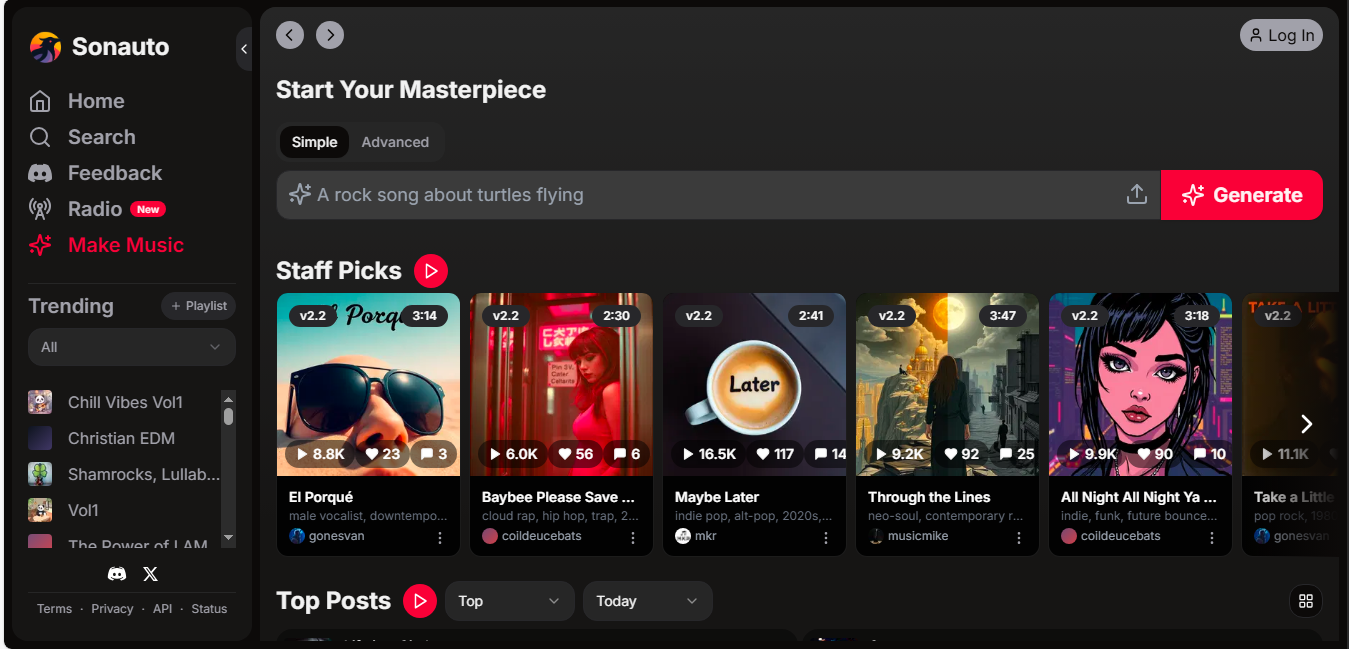
Task: Click the Log In button
Action: pos(1281,35)
